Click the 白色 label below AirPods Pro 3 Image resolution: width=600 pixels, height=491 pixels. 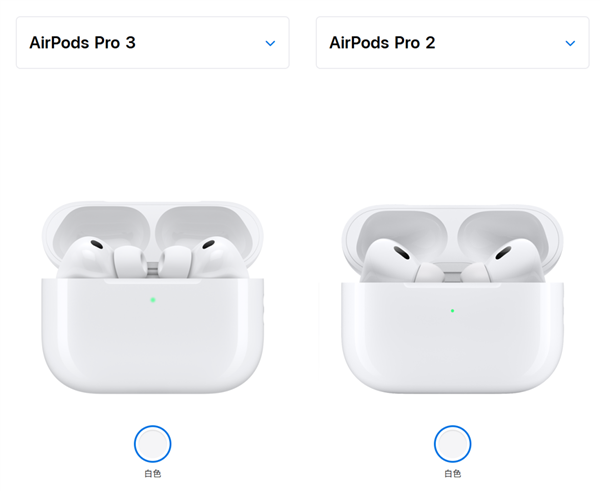(152, 474)
